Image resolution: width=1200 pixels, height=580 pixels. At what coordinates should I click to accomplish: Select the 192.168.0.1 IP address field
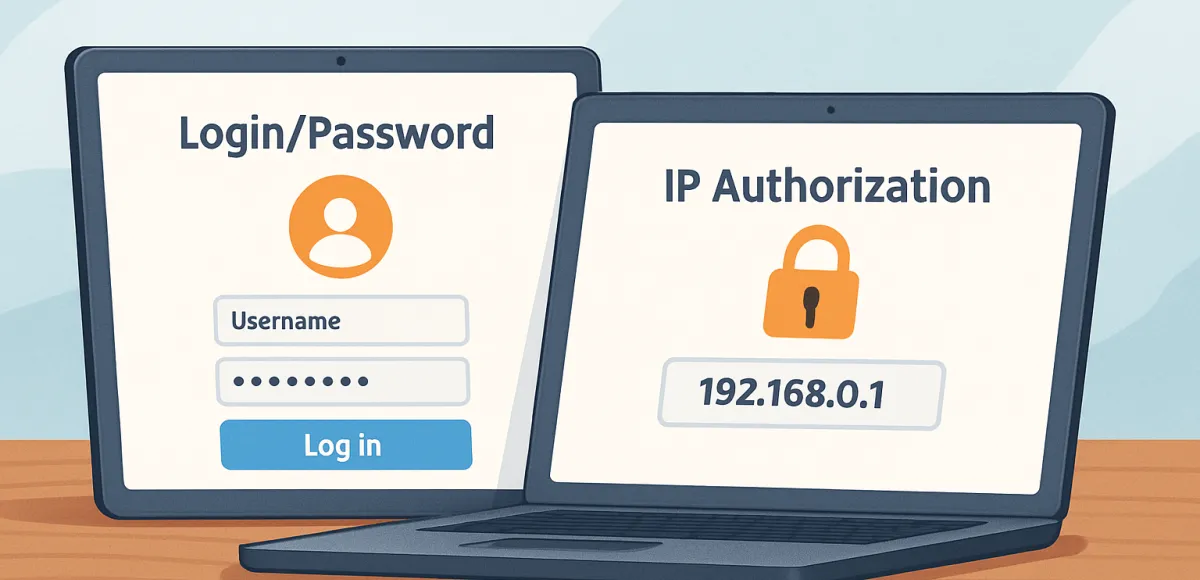click(800, 395)
